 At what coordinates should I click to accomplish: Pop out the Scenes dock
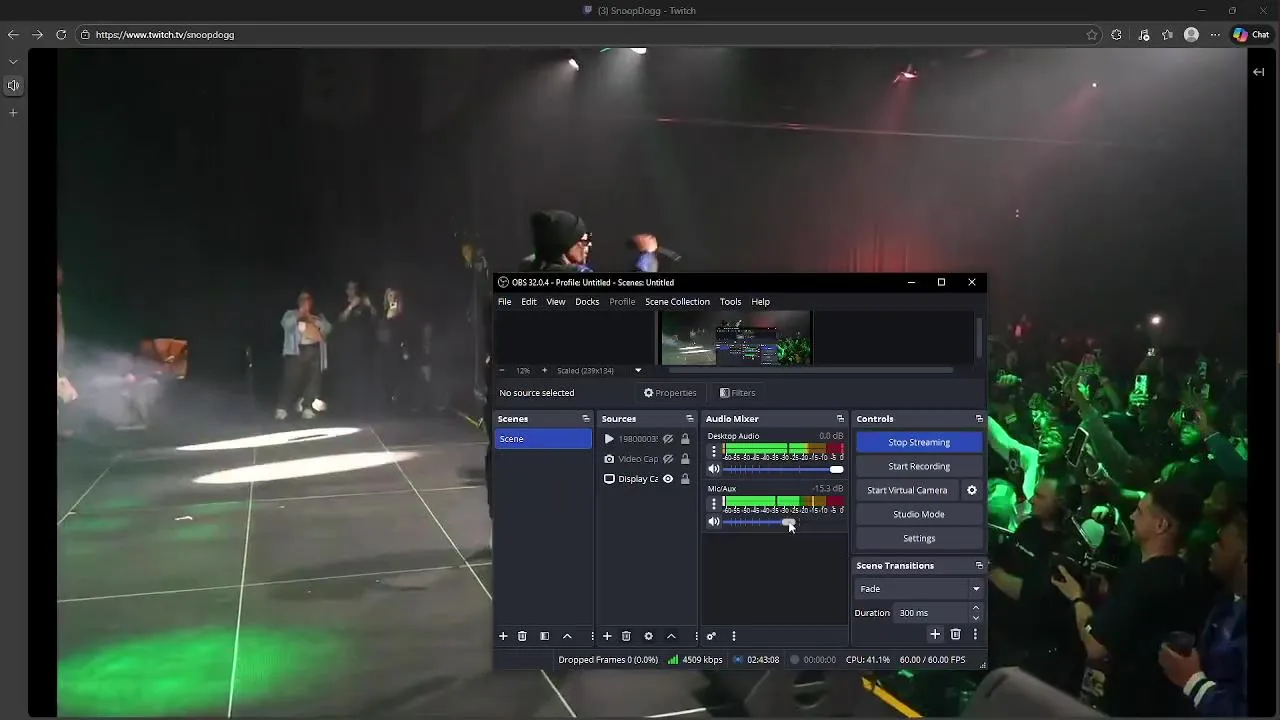pyautogui.click(x=586, y=419)
